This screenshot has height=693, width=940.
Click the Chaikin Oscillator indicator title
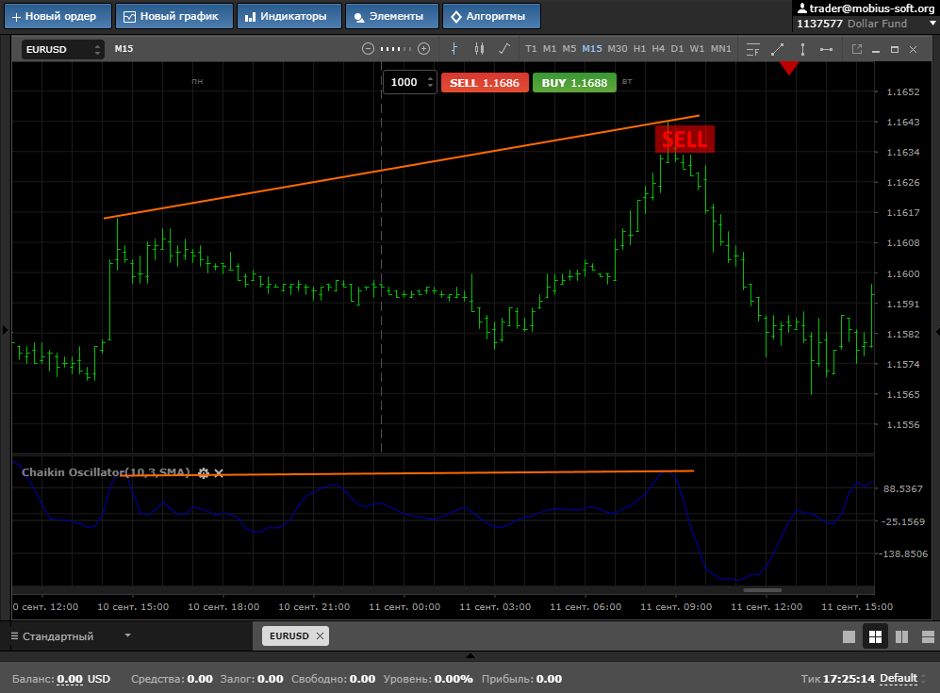[x=106, y=472]
